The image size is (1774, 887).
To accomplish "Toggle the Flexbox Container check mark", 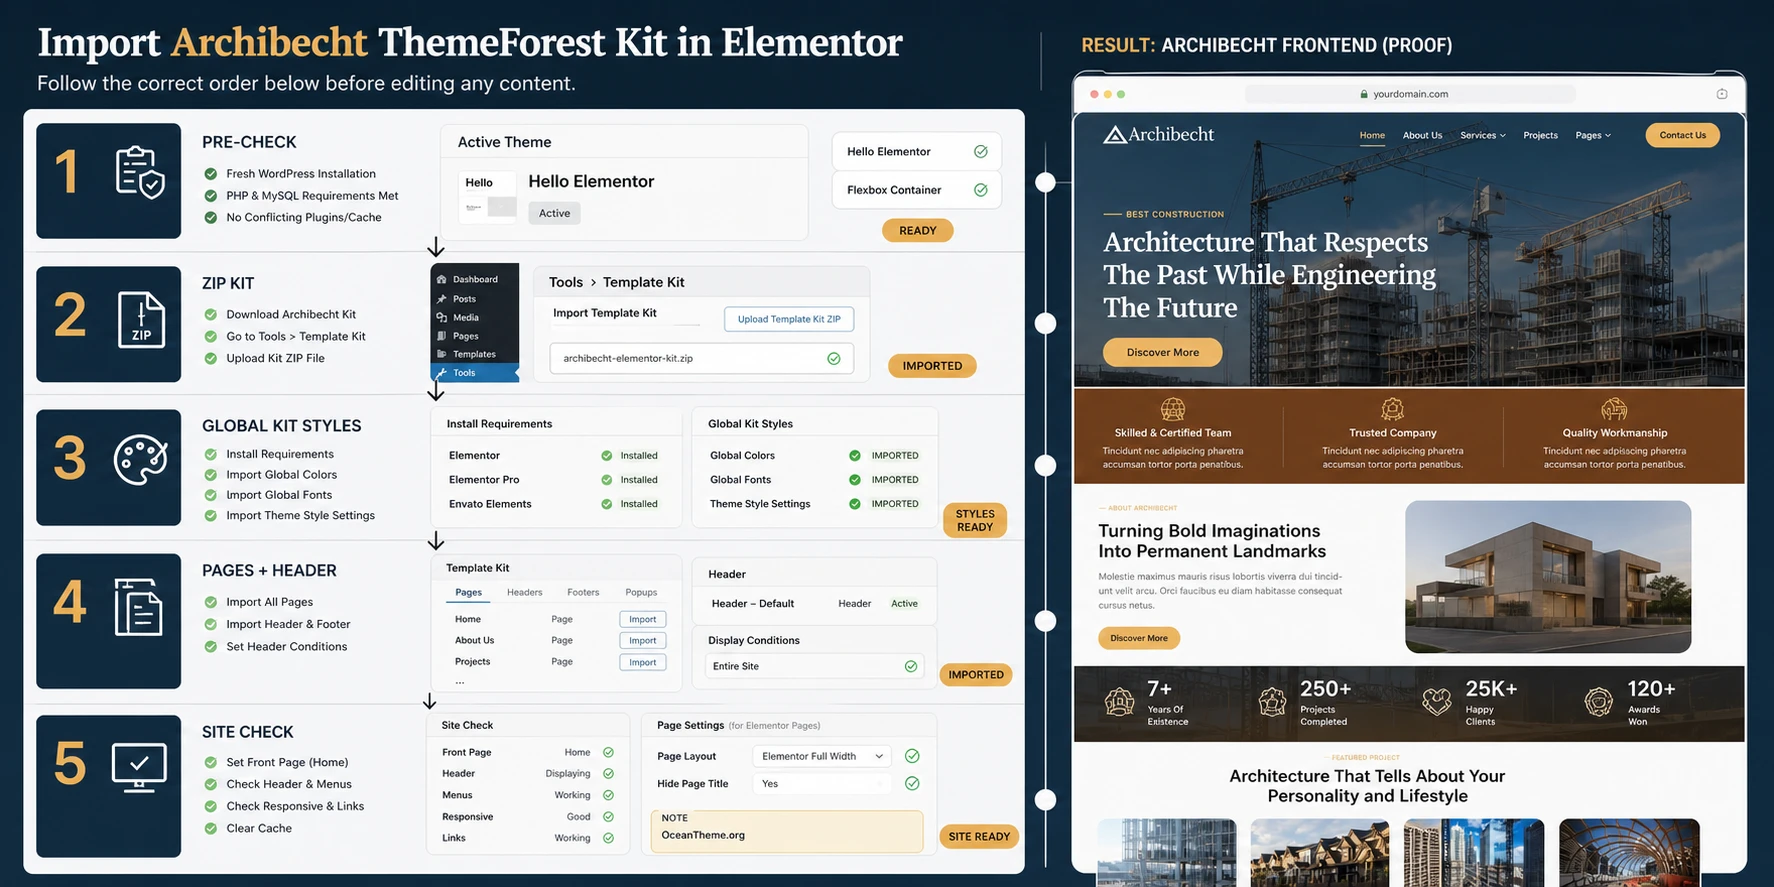I will [981, 189].
